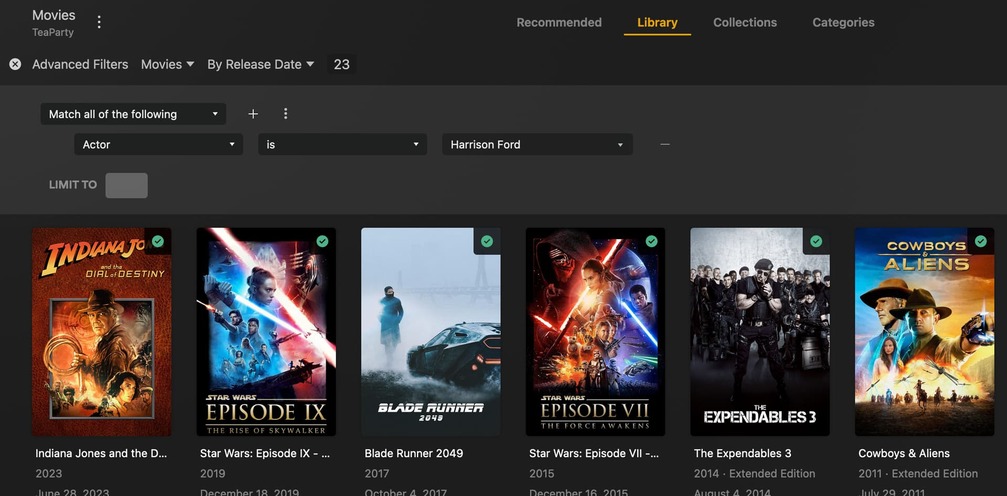Add a new filter rule with plus icon
Viewport: 1007px width, 496px height.
coord(253,114)
